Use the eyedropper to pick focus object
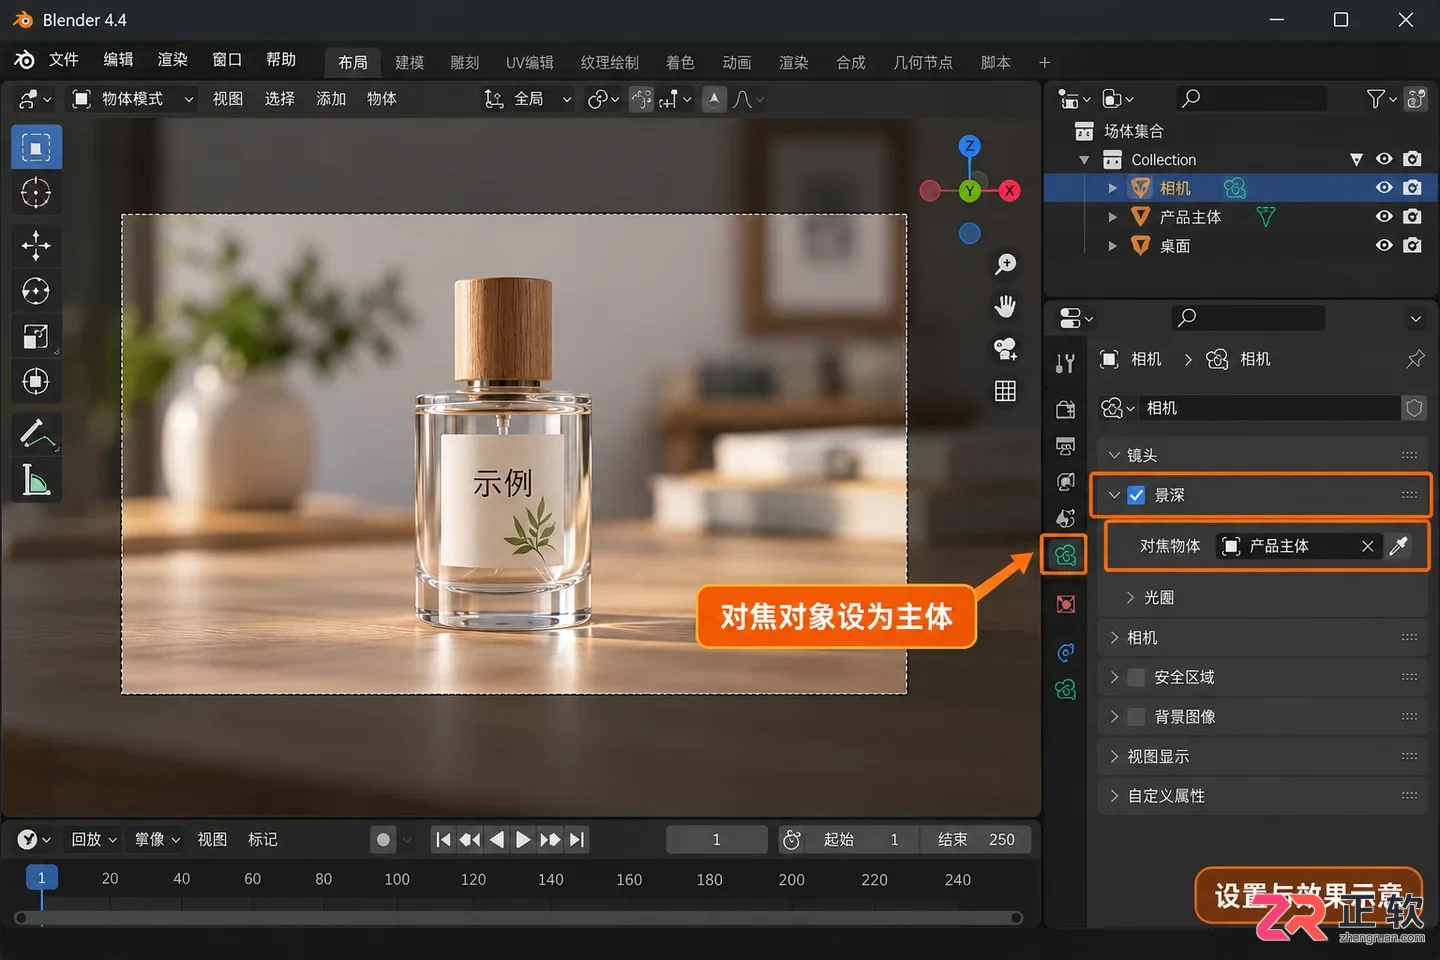This screenshot has width=1440, height=960. click(x=1399, y=545)
